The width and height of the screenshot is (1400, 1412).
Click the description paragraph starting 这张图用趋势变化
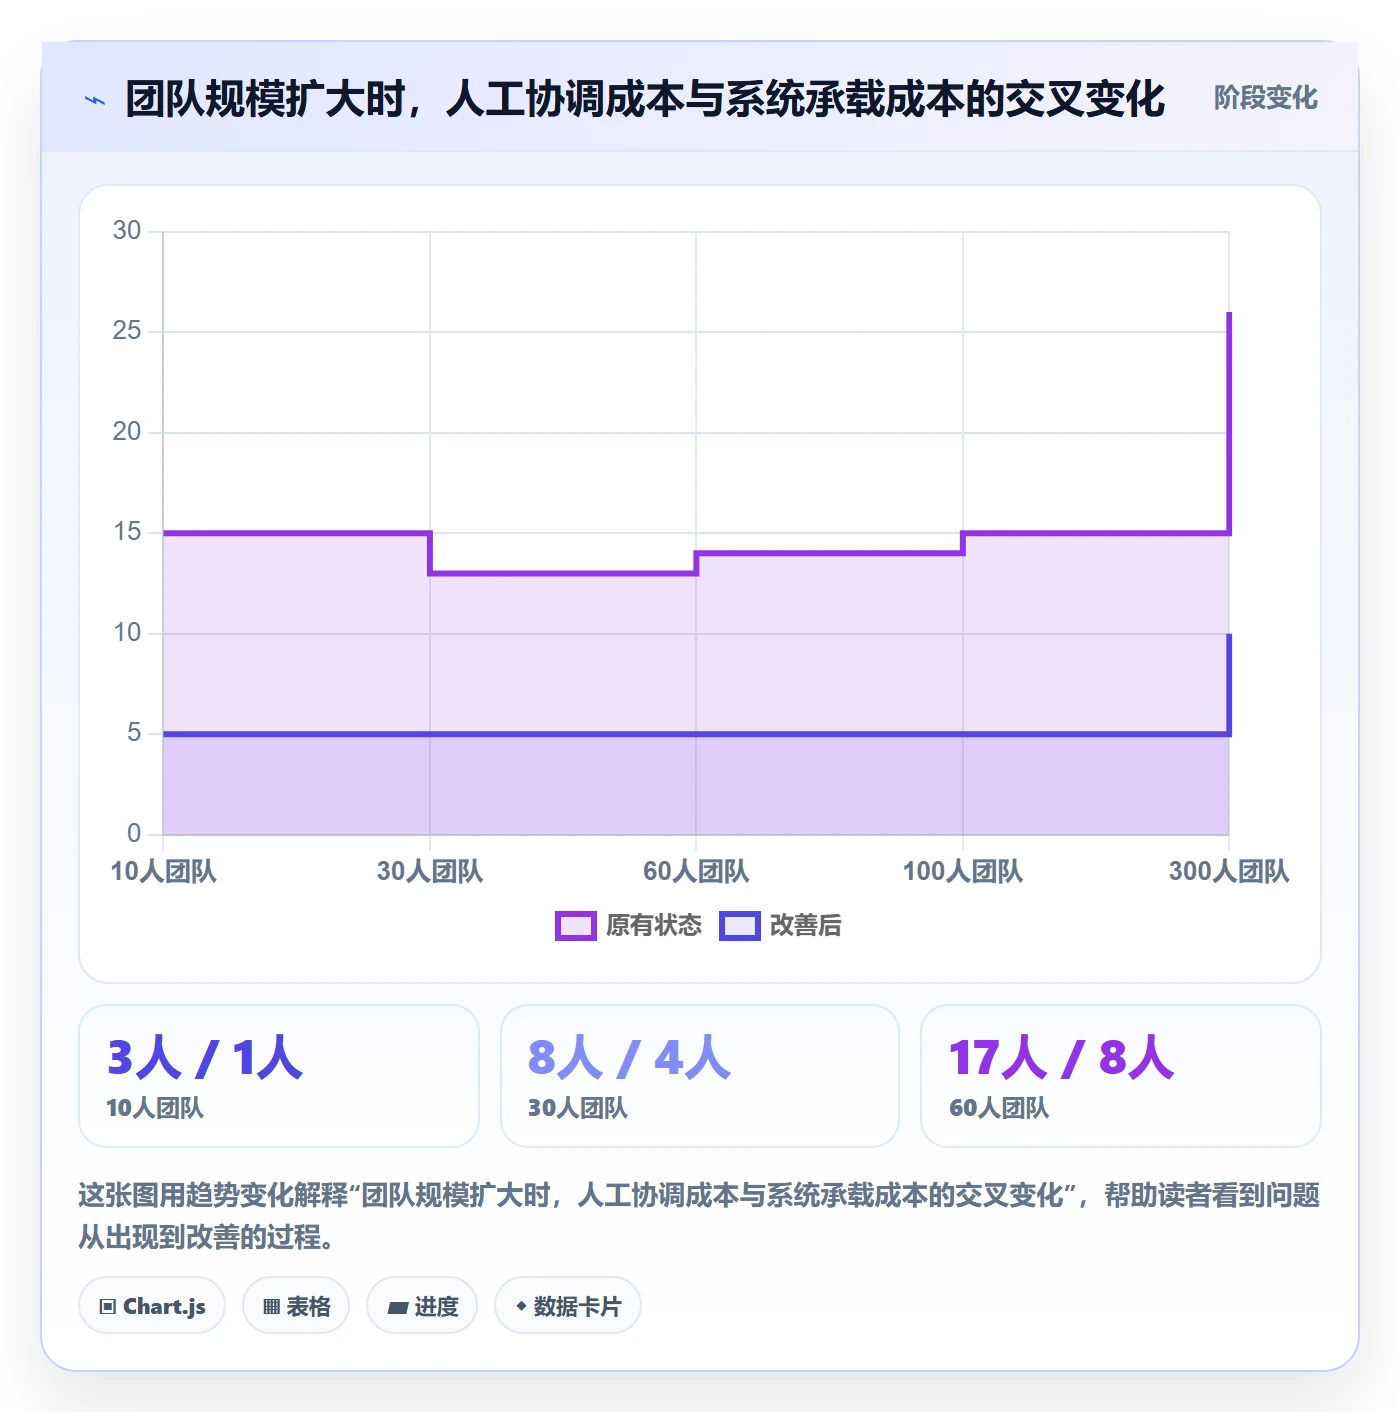click(700, 1216)
